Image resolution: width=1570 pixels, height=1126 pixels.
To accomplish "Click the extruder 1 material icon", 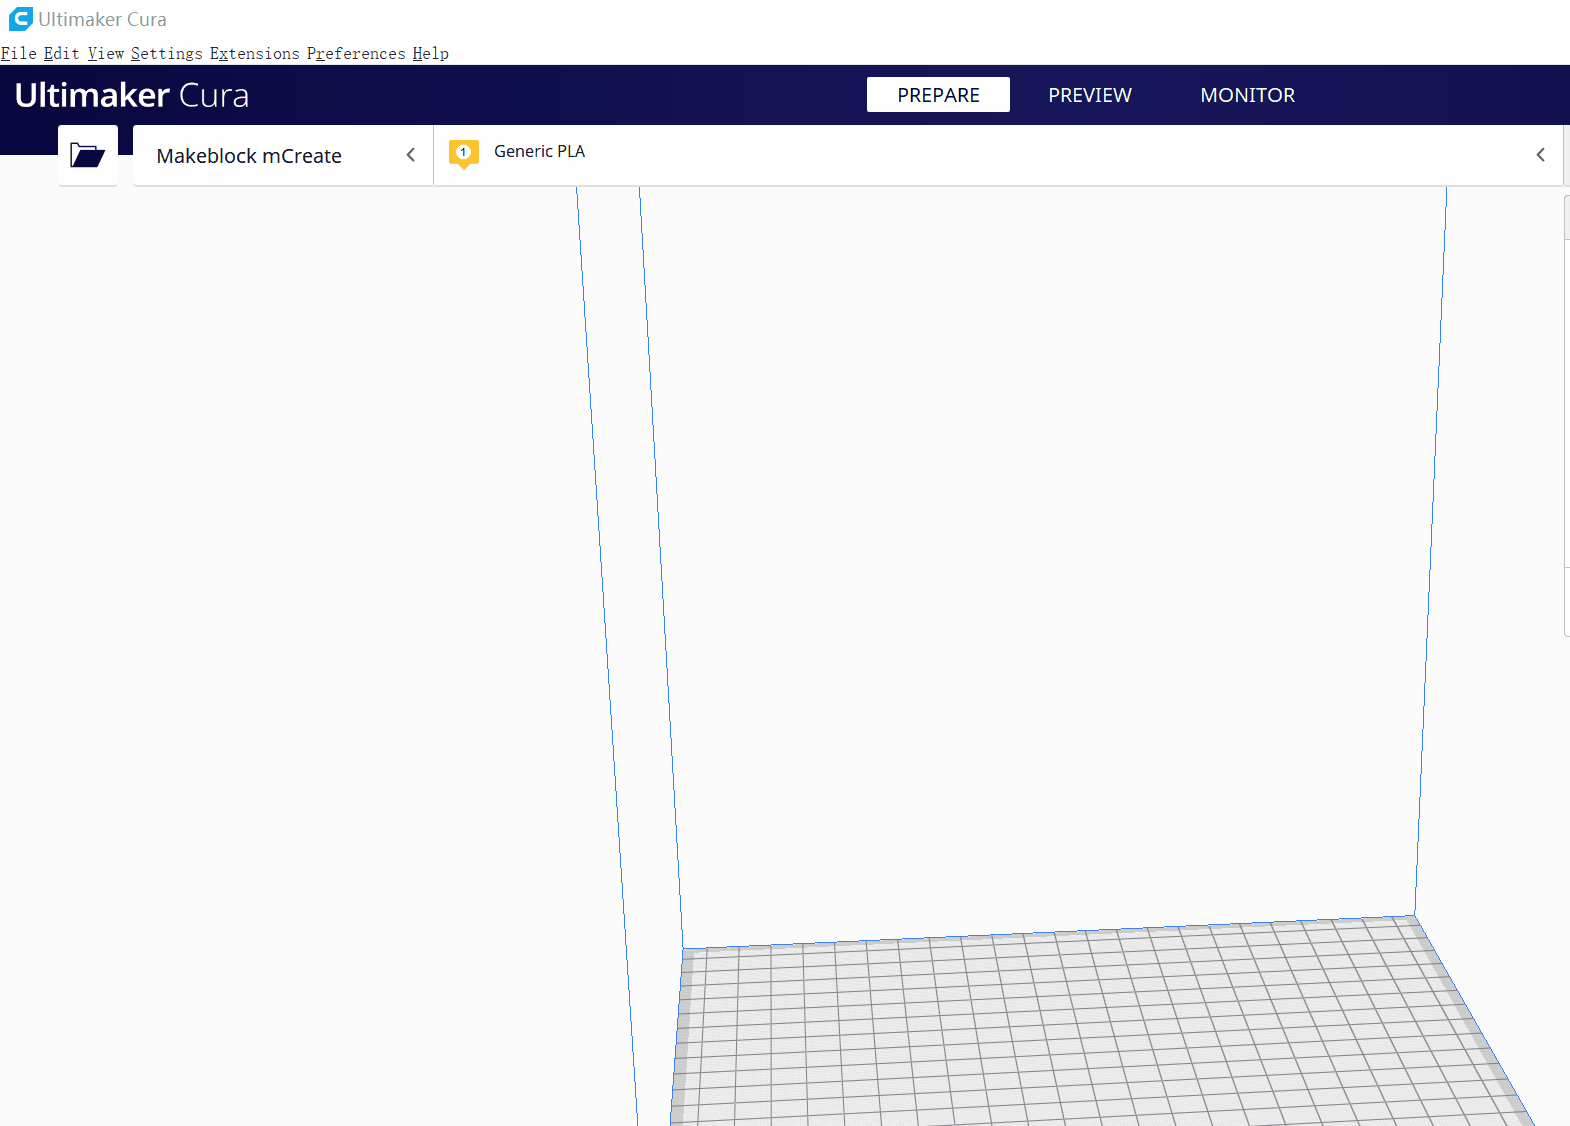I will 464,153.
